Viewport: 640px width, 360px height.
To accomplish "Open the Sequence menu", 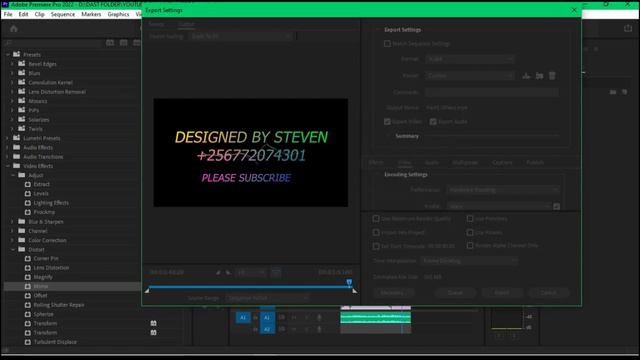I will tap(63, 14).
